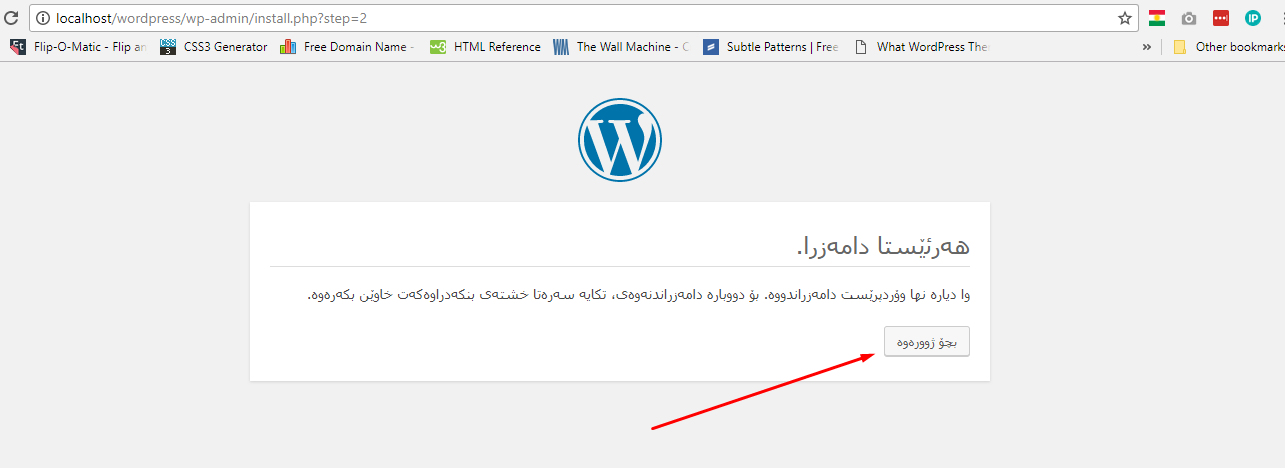Image resolution: width=1285 pixels, height=468 pixels.
Task: Open CSS3 Generator bookmark
Action: (x=213, y=46)
